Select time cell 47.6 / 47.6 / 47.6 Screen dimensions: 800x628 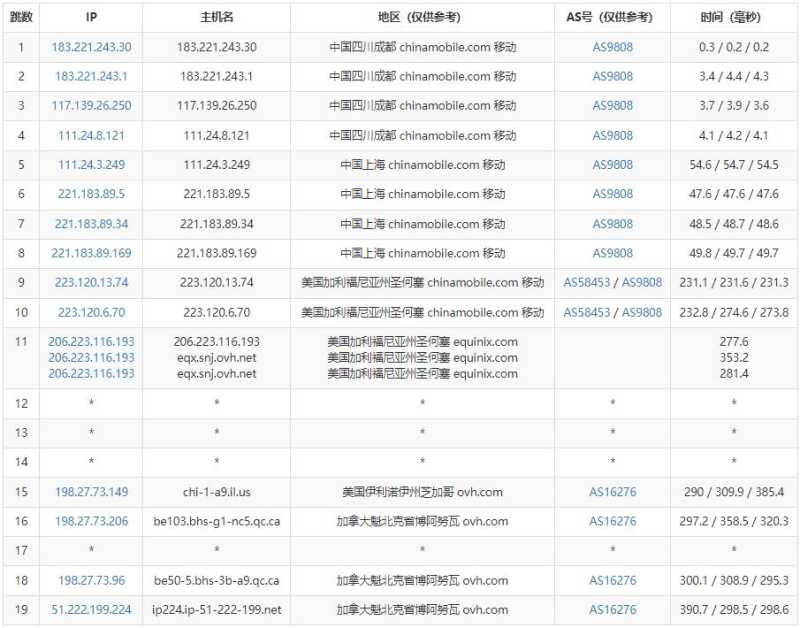tap(734, 194)
